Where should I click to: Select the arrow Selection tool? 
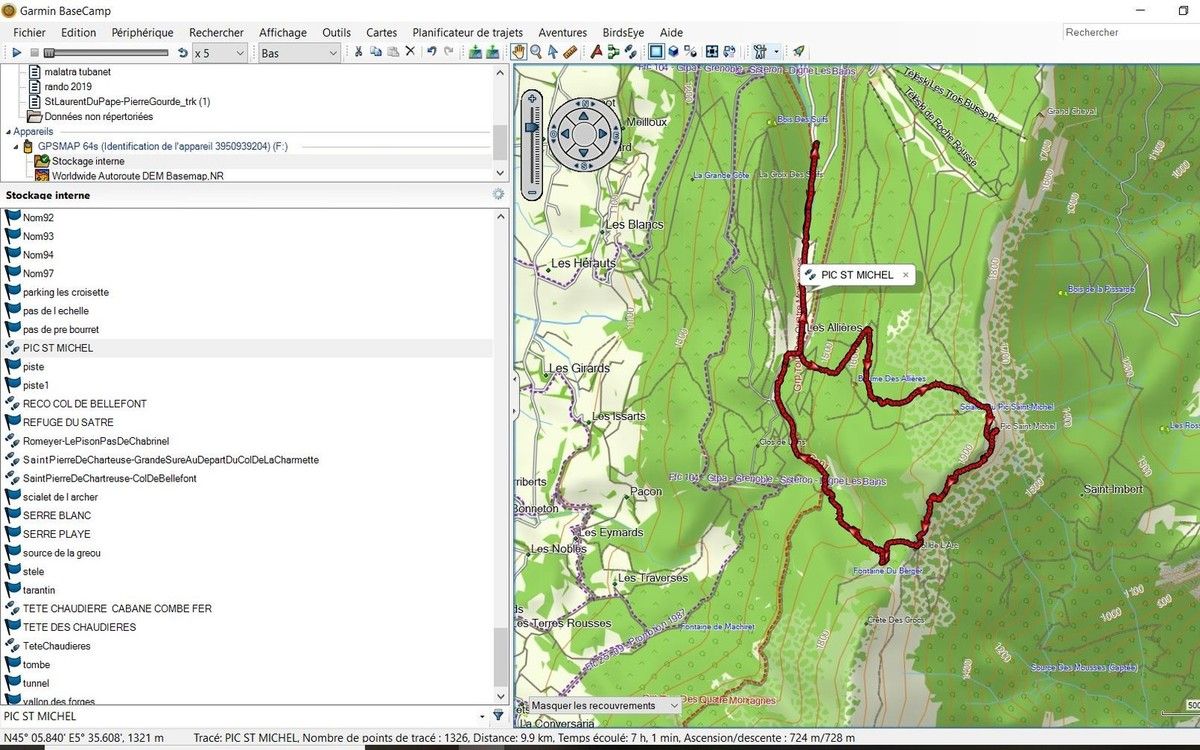click(x=552, y=52)
